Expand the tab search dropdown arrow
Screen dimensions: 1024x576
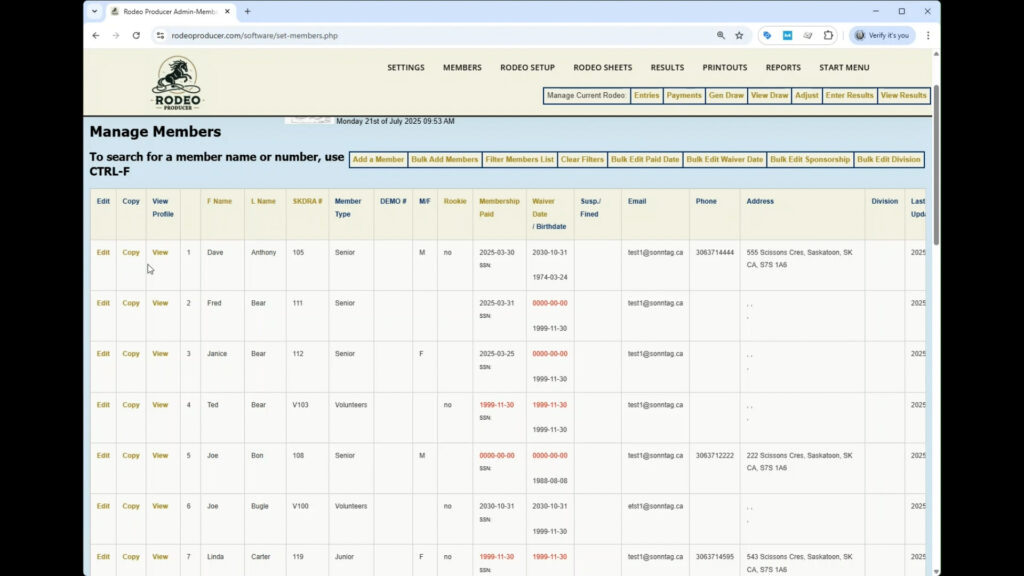95,11
